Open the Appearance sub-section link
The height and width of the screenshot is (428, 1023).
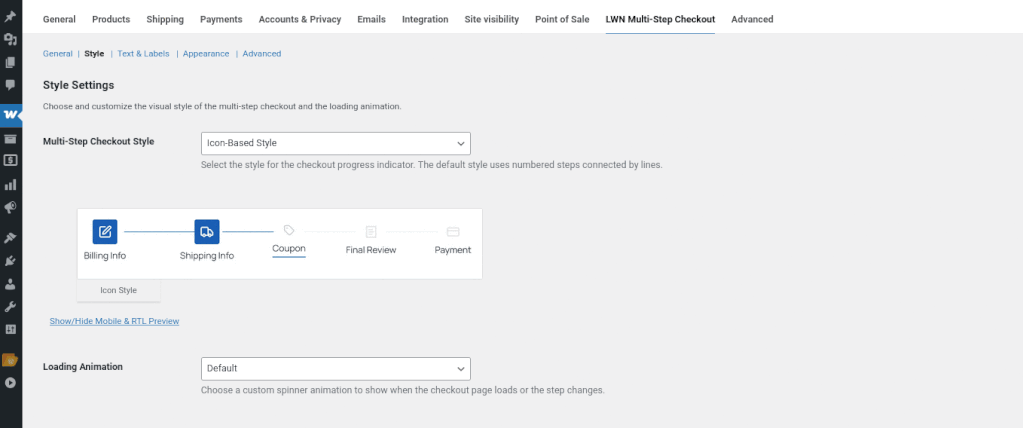[206, 54]
